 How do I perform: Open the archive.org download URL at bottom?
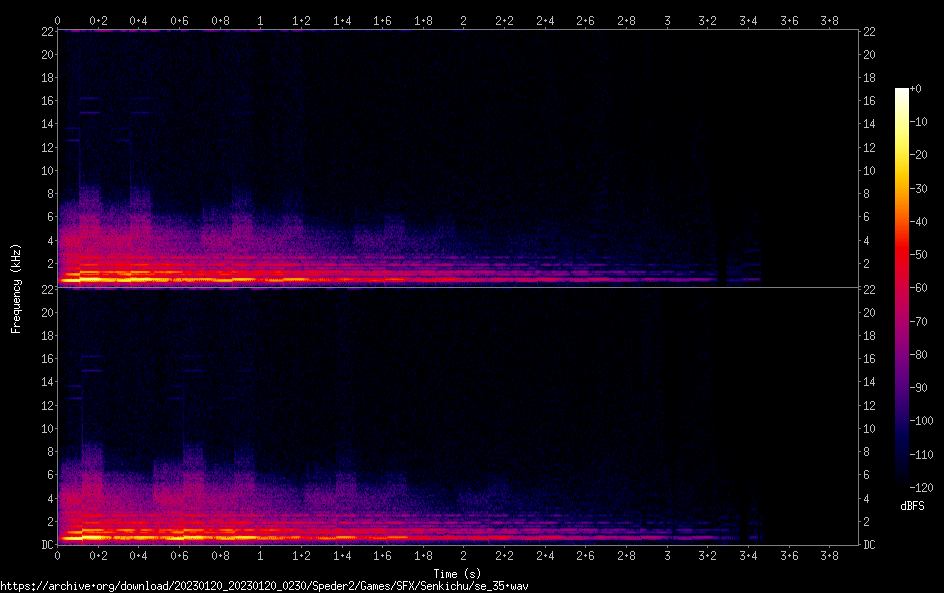264,586
